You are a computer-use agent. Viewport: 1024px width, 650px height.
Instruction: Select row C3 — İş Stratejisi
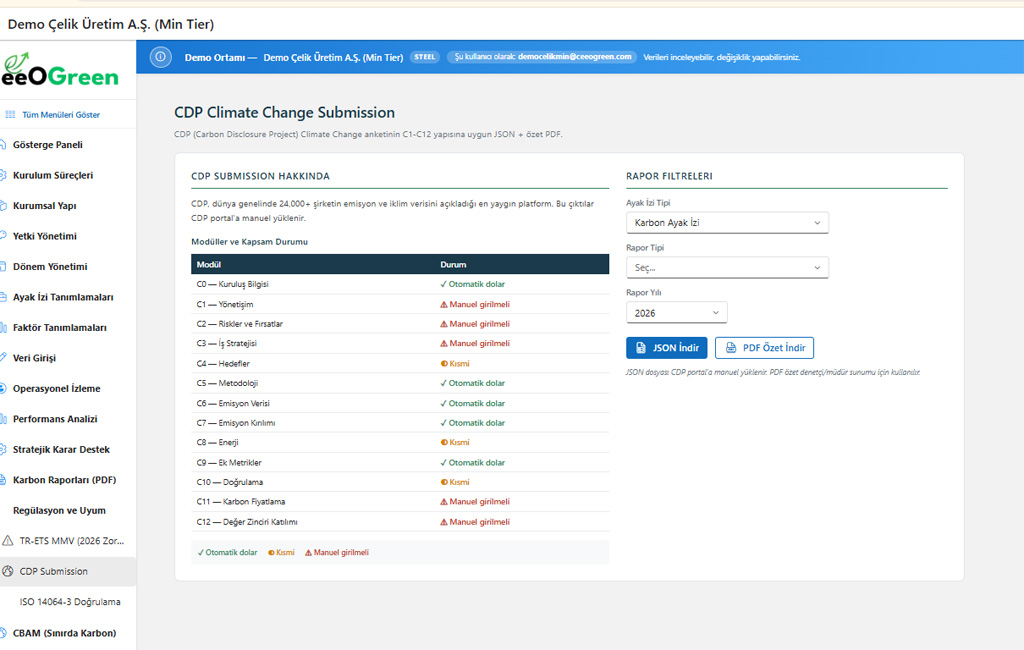(x=400, y=344)
